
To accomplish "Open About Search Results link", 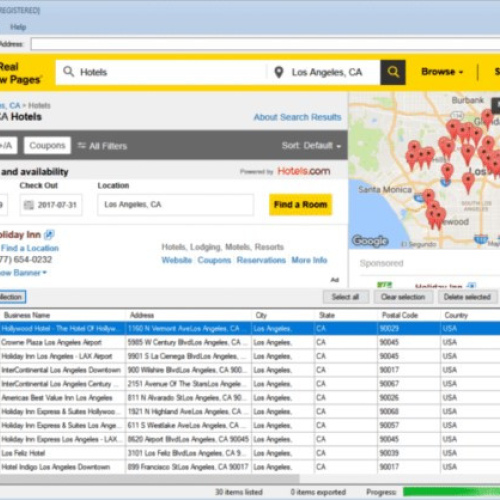I will coord(297,117).
